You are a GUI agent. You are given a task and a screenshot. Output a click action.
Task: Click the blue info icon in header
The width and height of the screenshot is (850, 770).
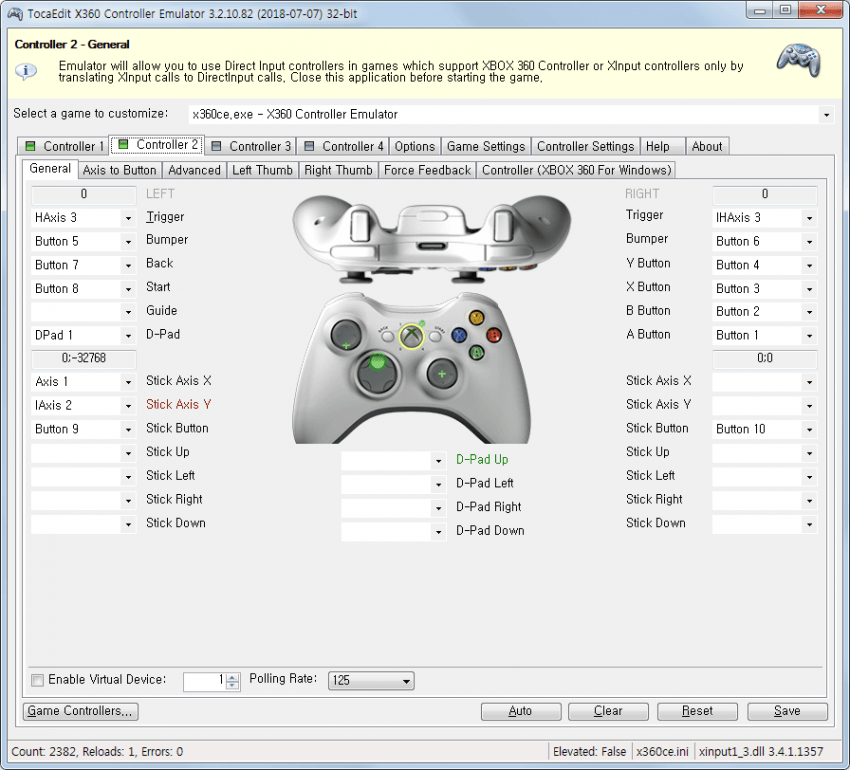coord(25,71)
